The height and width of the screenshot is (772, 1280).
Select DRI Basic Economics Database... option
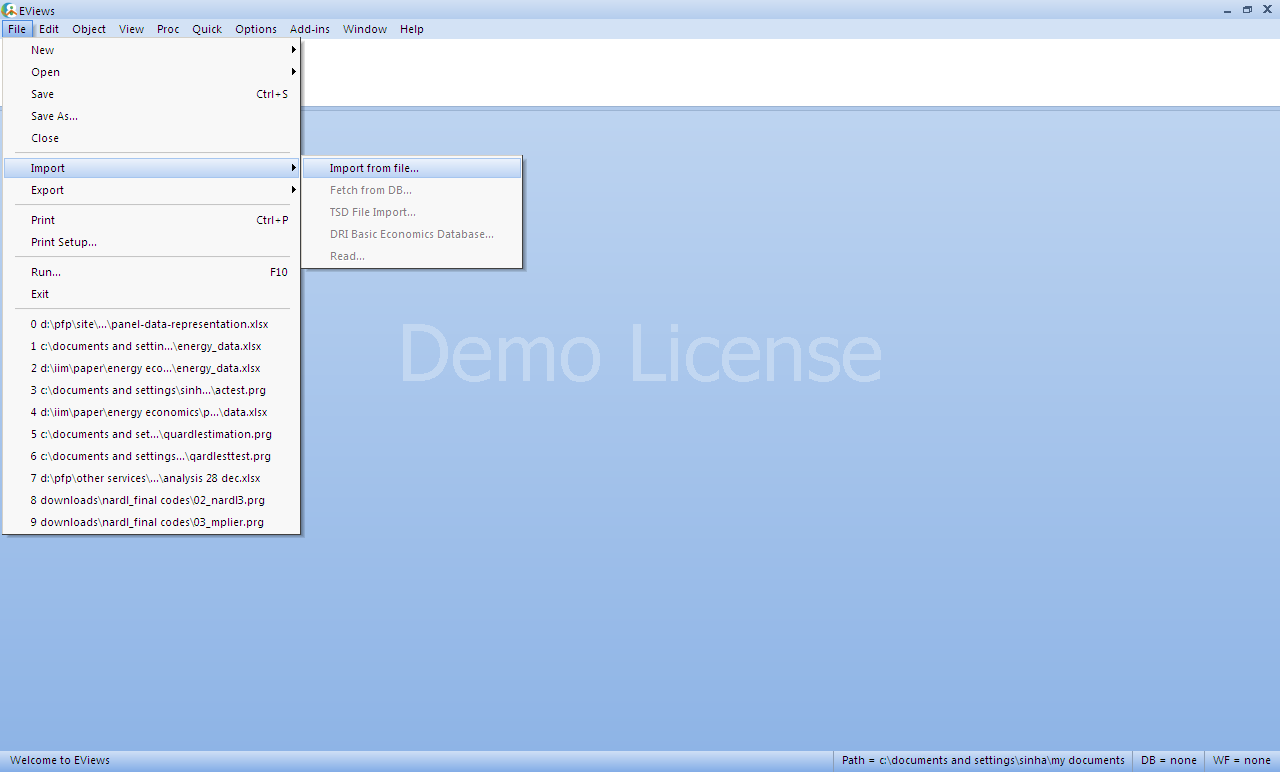pyautogui.click(x=412, y=234)
